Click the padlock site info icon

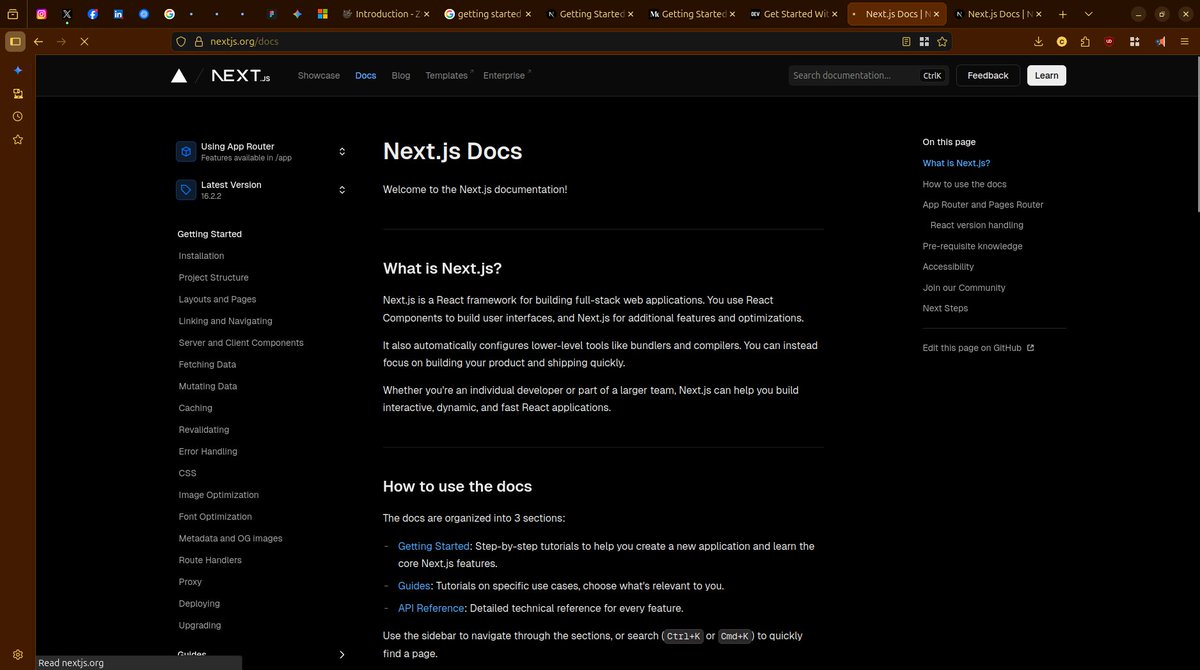pyautogui.click(x=199, y=42)
